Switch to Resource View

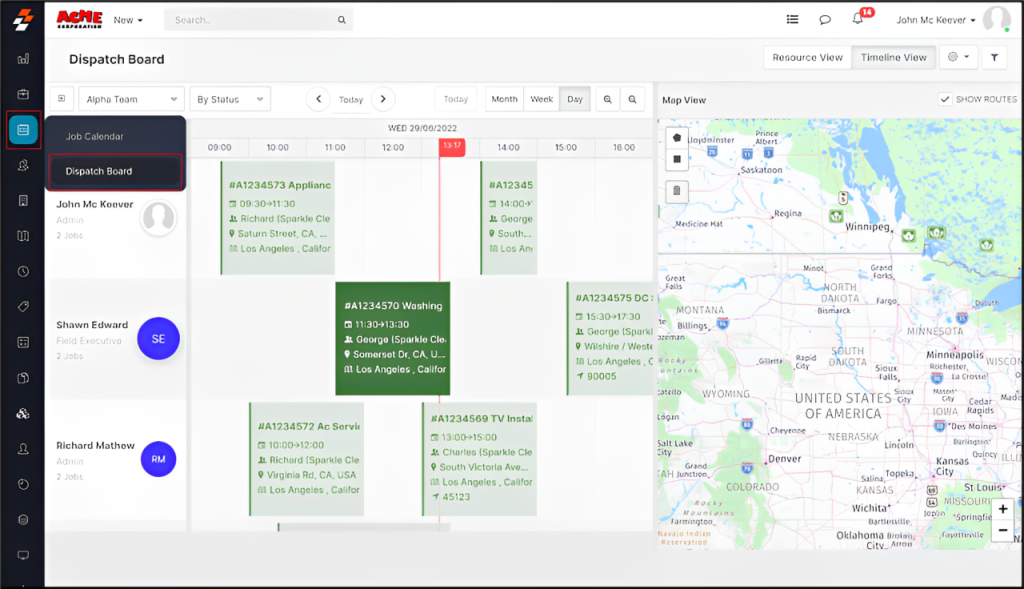[x=807, y=57]
